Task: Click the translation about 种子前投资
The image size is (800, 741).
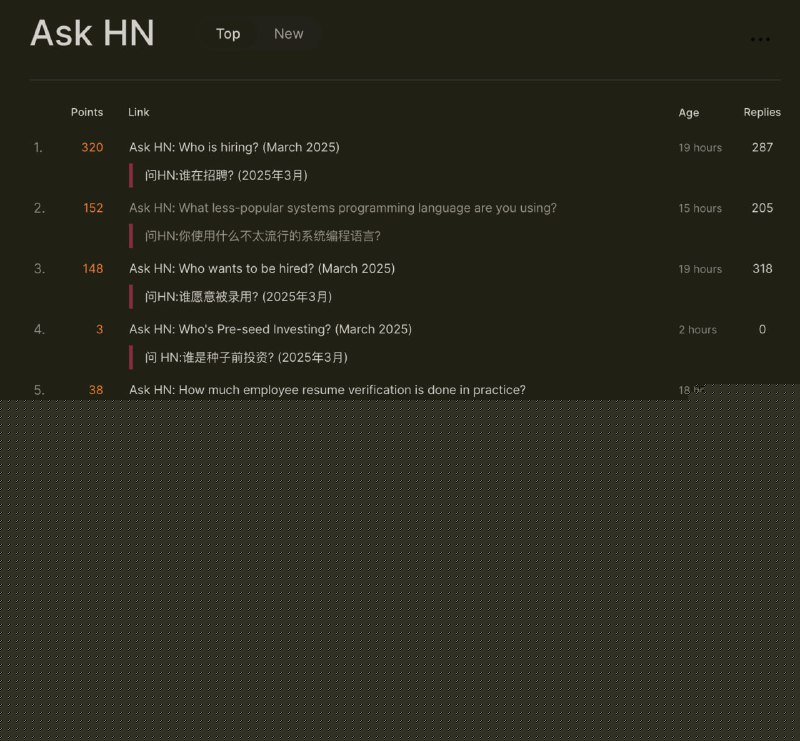Action: [246, 357]
